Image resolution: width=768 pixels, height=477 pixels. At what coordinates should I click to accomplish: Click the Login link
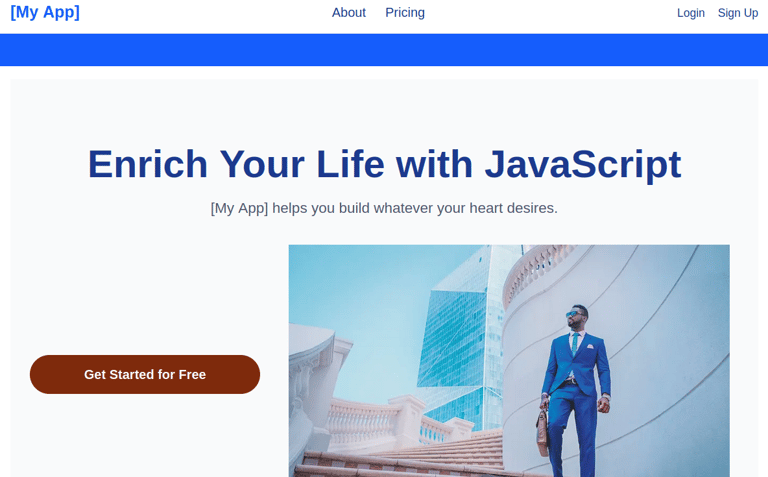tap(691, 13)
